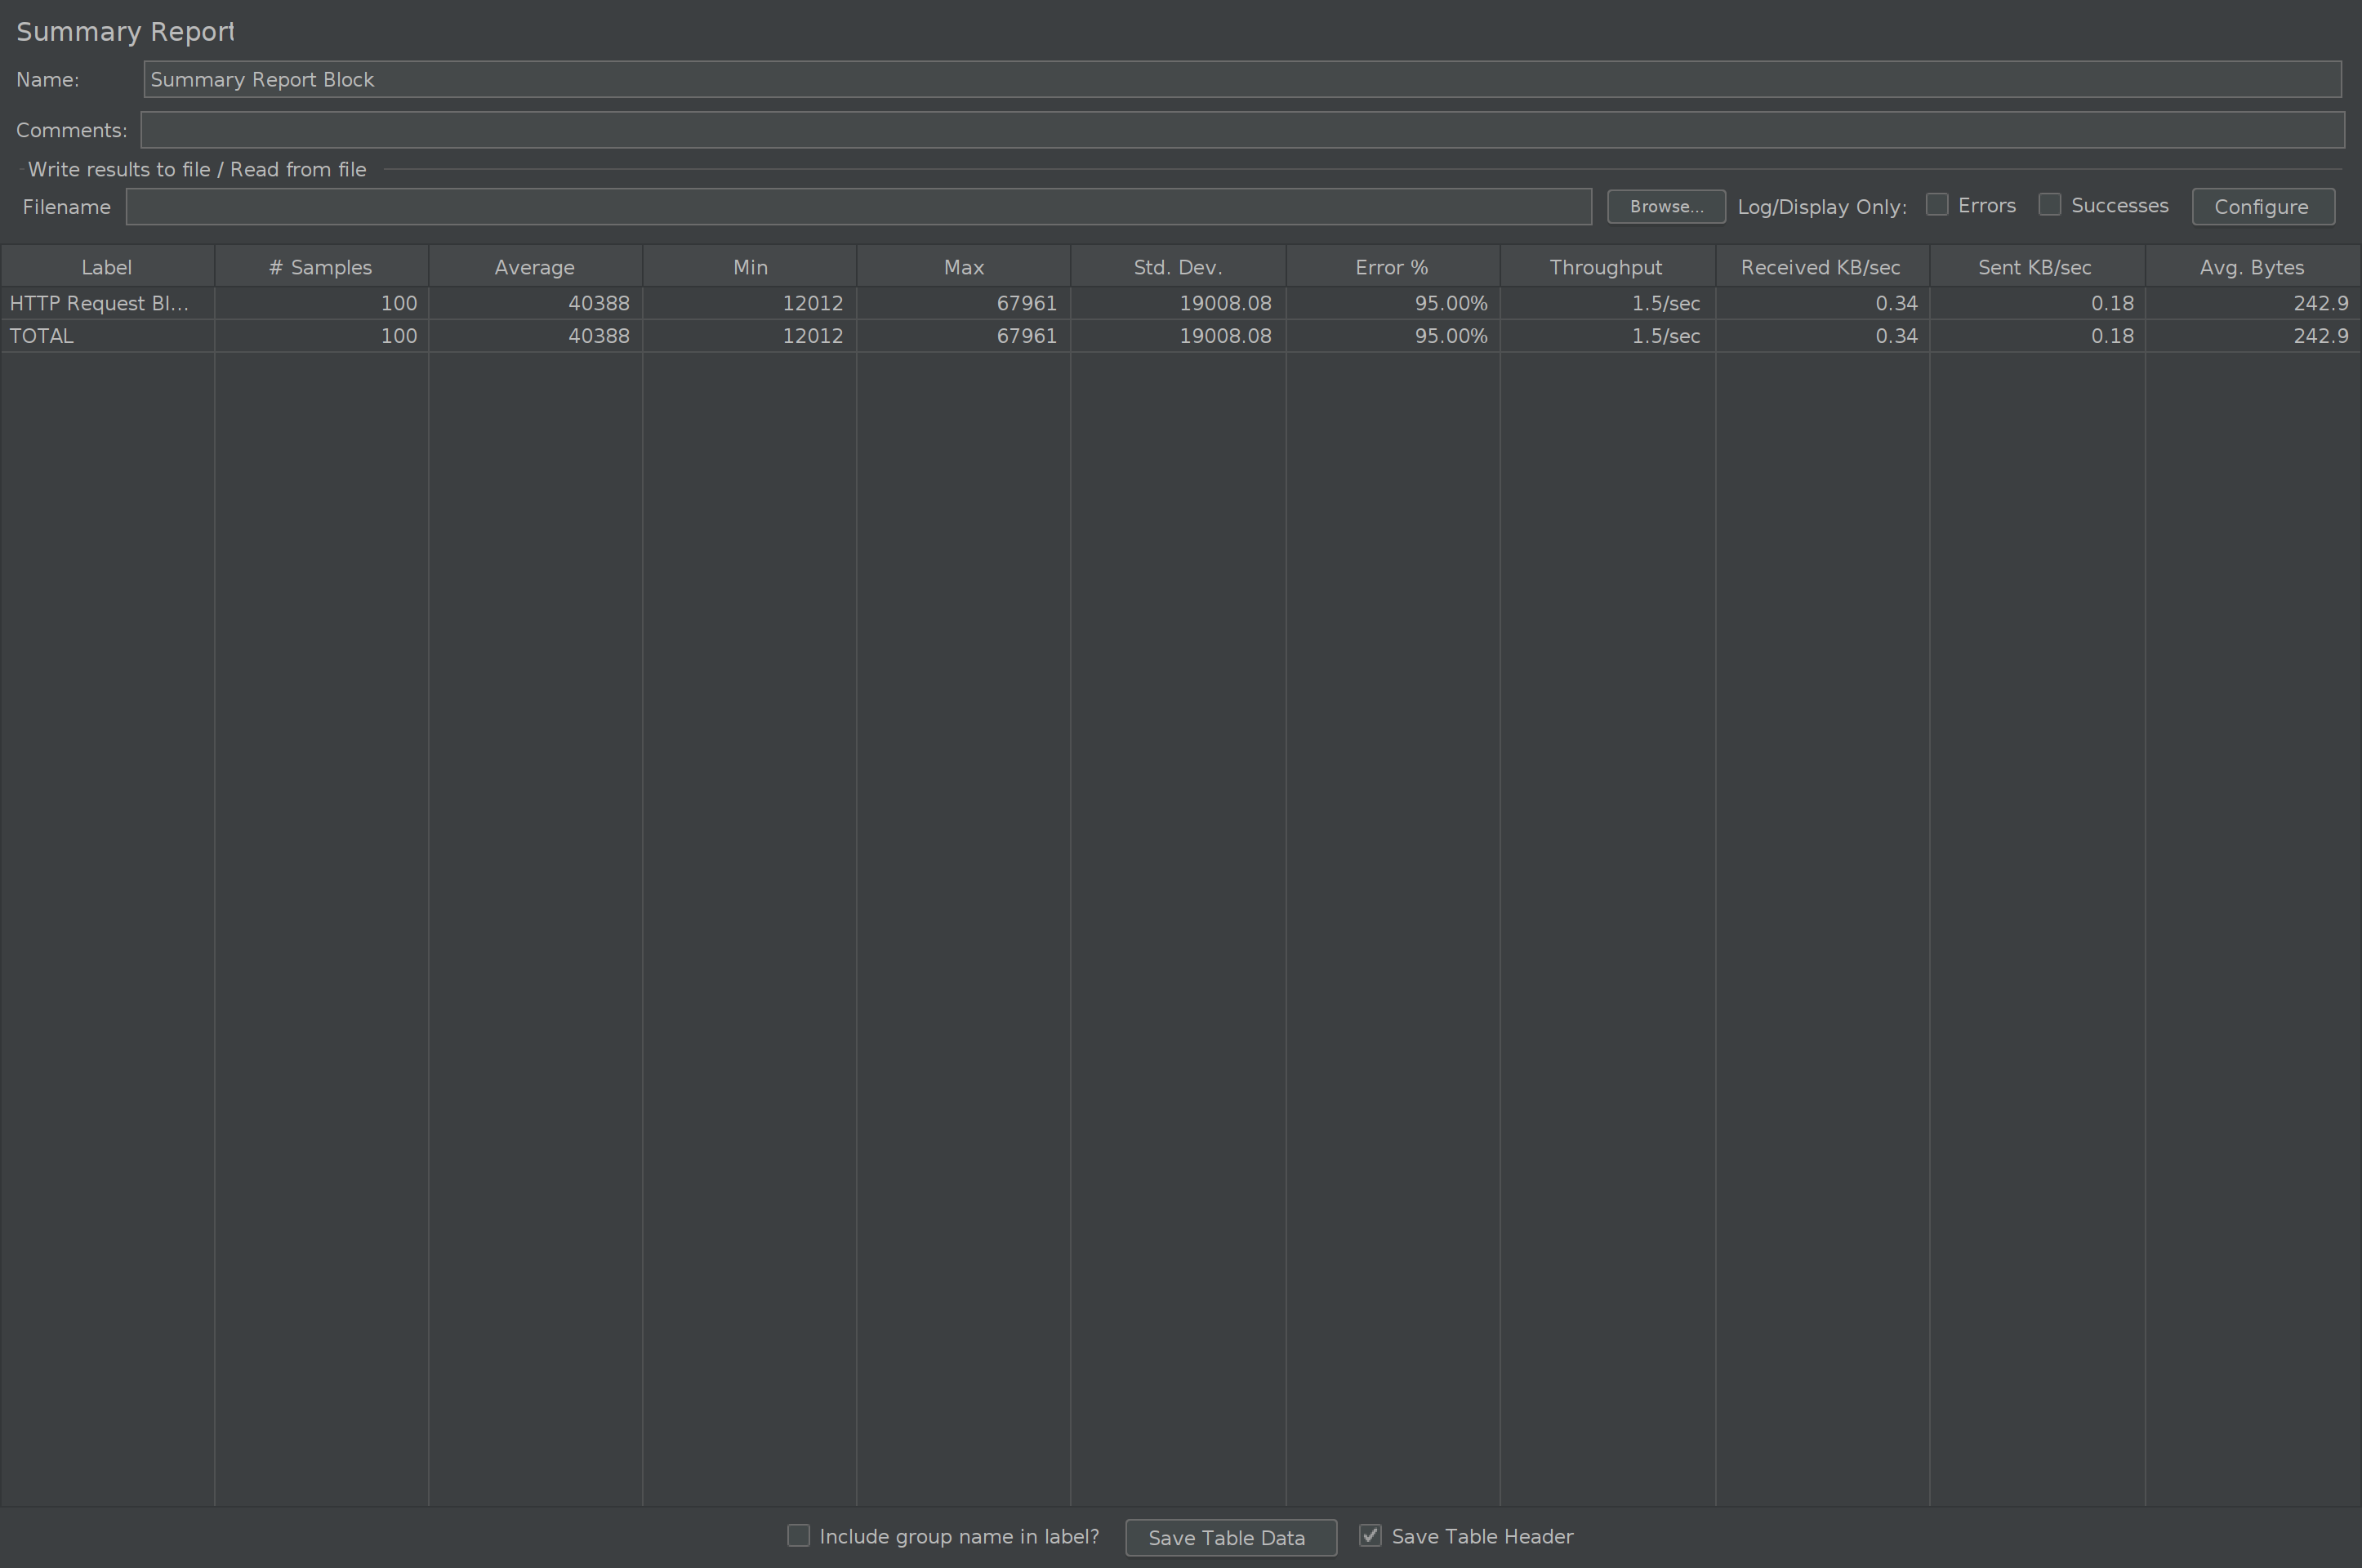
Task: Click the Avg. Bytes column header
Action: 2252,267
